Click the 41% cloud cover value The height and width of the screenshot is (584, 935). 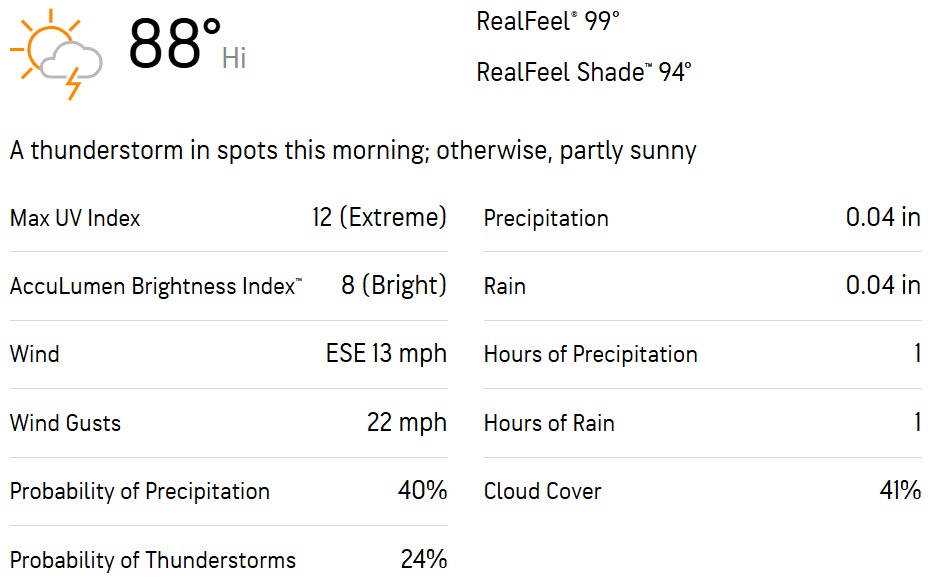pyautogui.click(x=899, y=490)
